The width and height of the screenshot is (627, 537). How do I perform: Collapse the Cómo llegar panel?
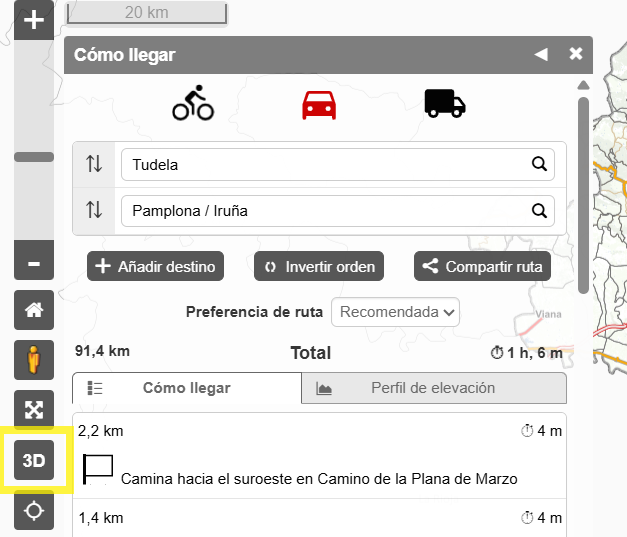(541, 54)
